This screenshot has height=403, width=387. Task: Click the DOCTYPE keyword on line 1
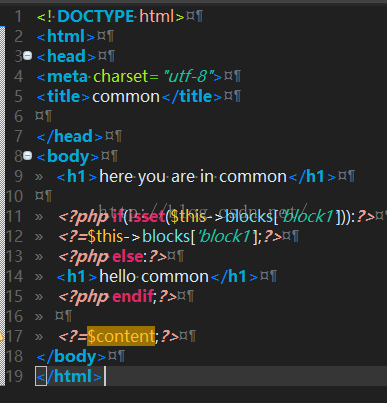click(95, 16)
